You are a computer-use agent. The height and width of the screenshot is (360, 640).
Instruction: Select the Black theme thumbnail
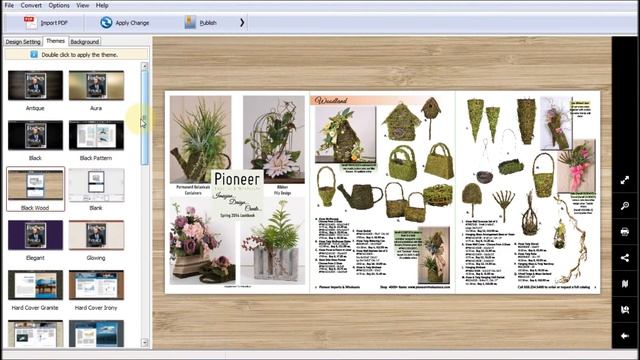(36, 135)
